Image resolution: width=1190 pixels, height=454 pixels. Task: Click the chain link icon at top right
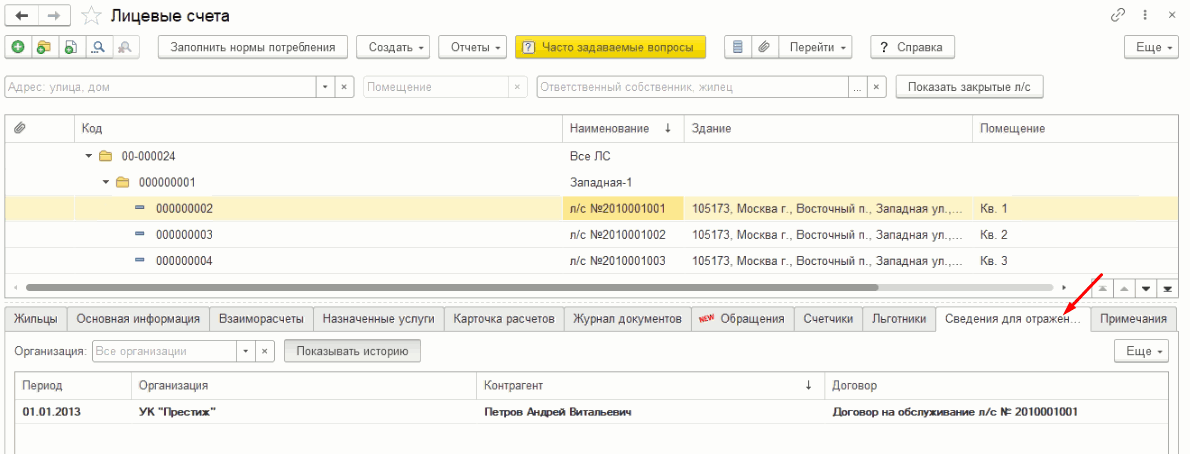coord(1118,16)
